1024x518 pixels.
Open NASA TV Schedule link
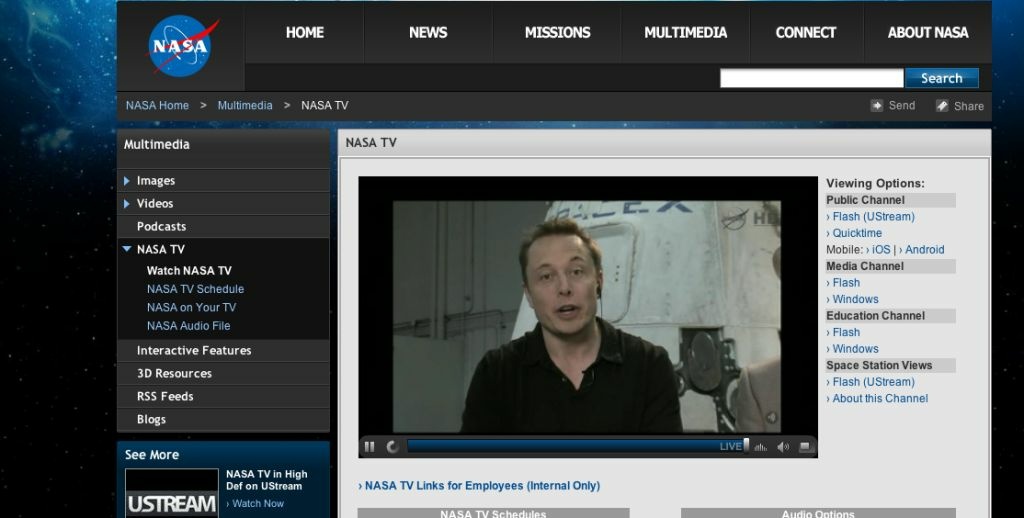[x=195, y=289]
